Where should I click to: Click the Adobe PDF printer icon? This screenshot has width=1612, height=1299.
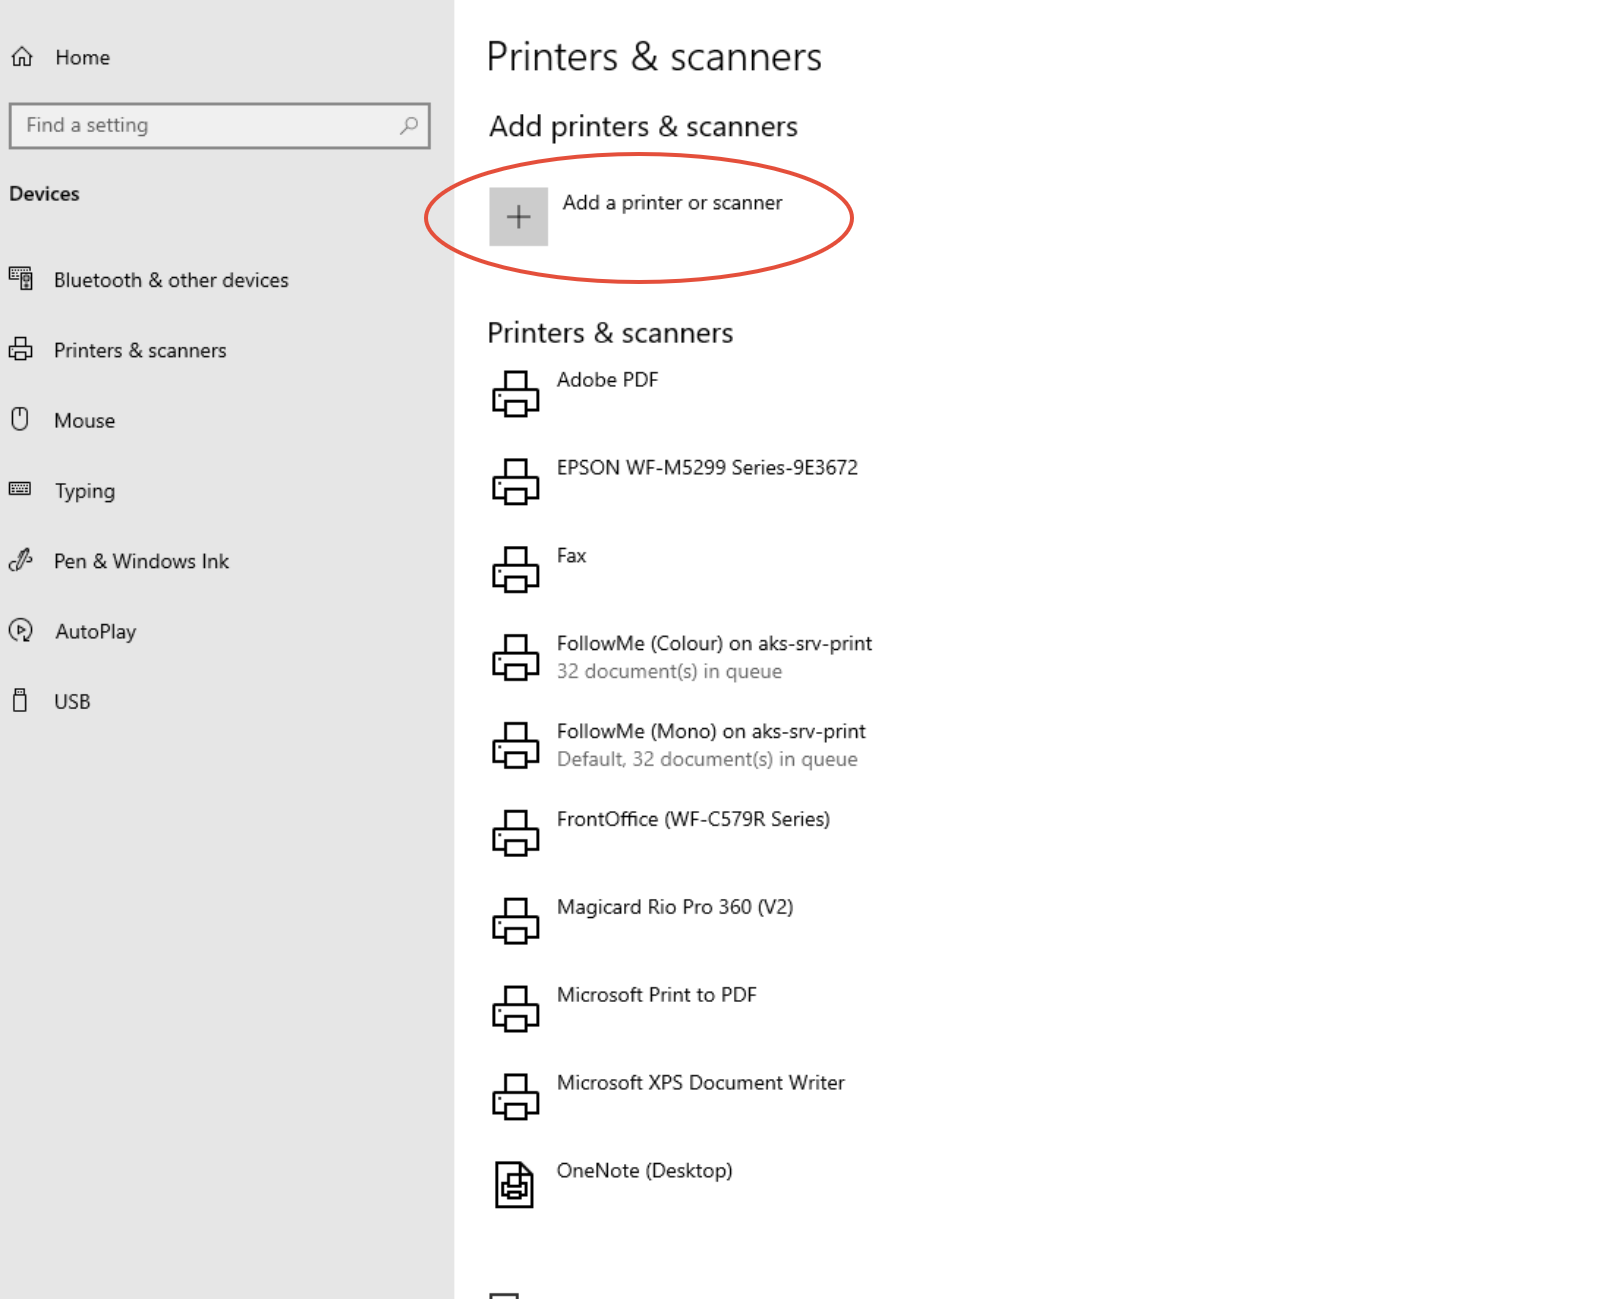point(515,394)
